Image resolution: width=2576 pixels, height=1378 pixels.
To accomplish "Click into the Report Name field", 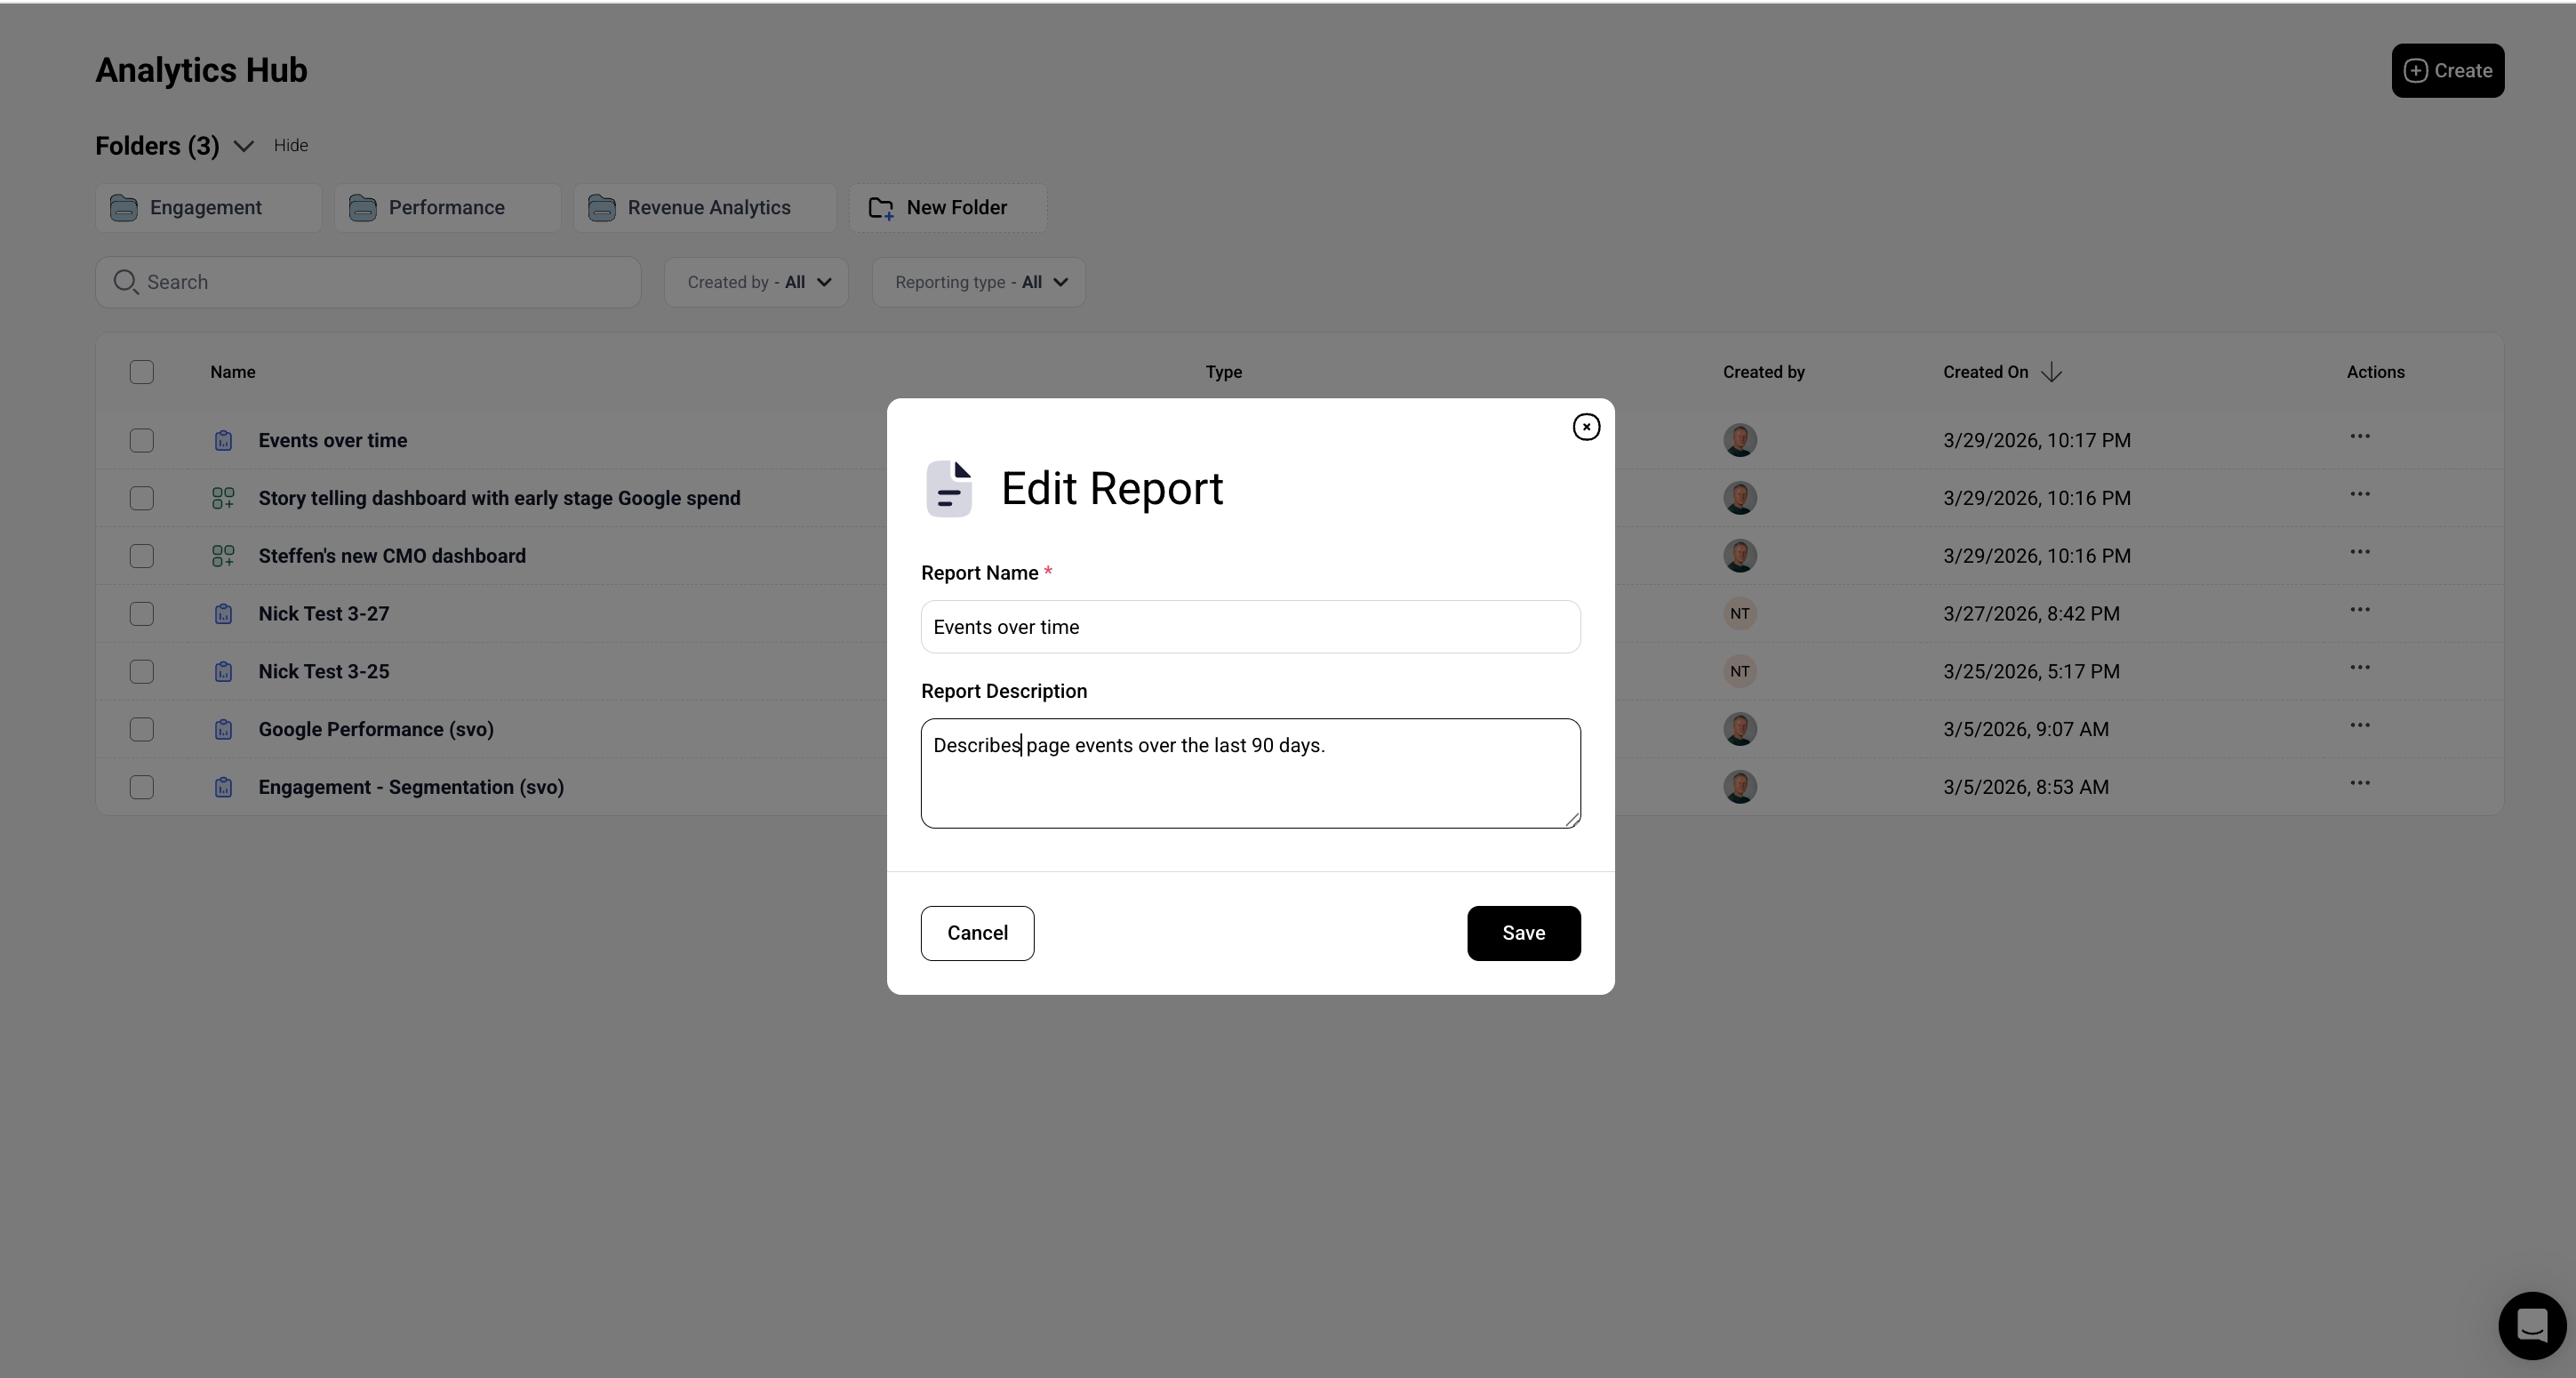I will coord(1250,627).
